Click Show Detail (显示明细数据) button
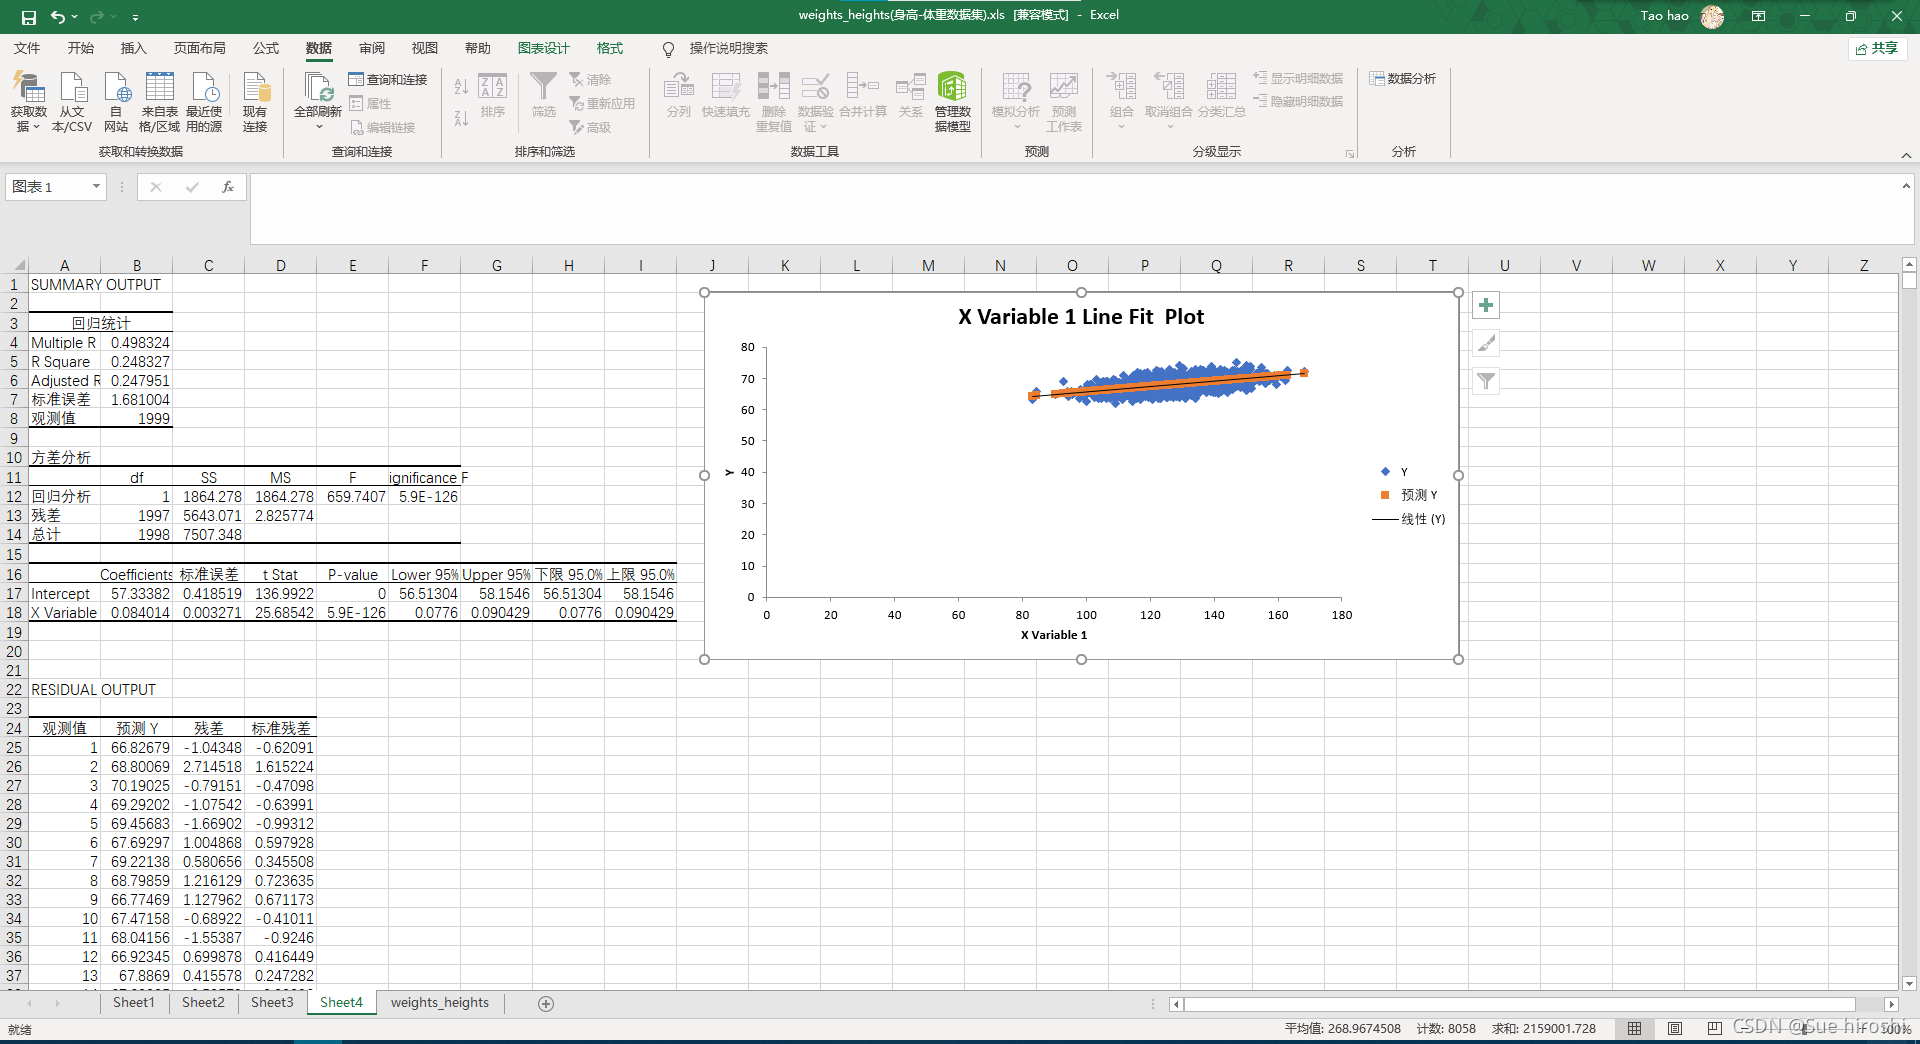The width and height of the screenshot is (1920, 1044). click(x=1298, y=78)
